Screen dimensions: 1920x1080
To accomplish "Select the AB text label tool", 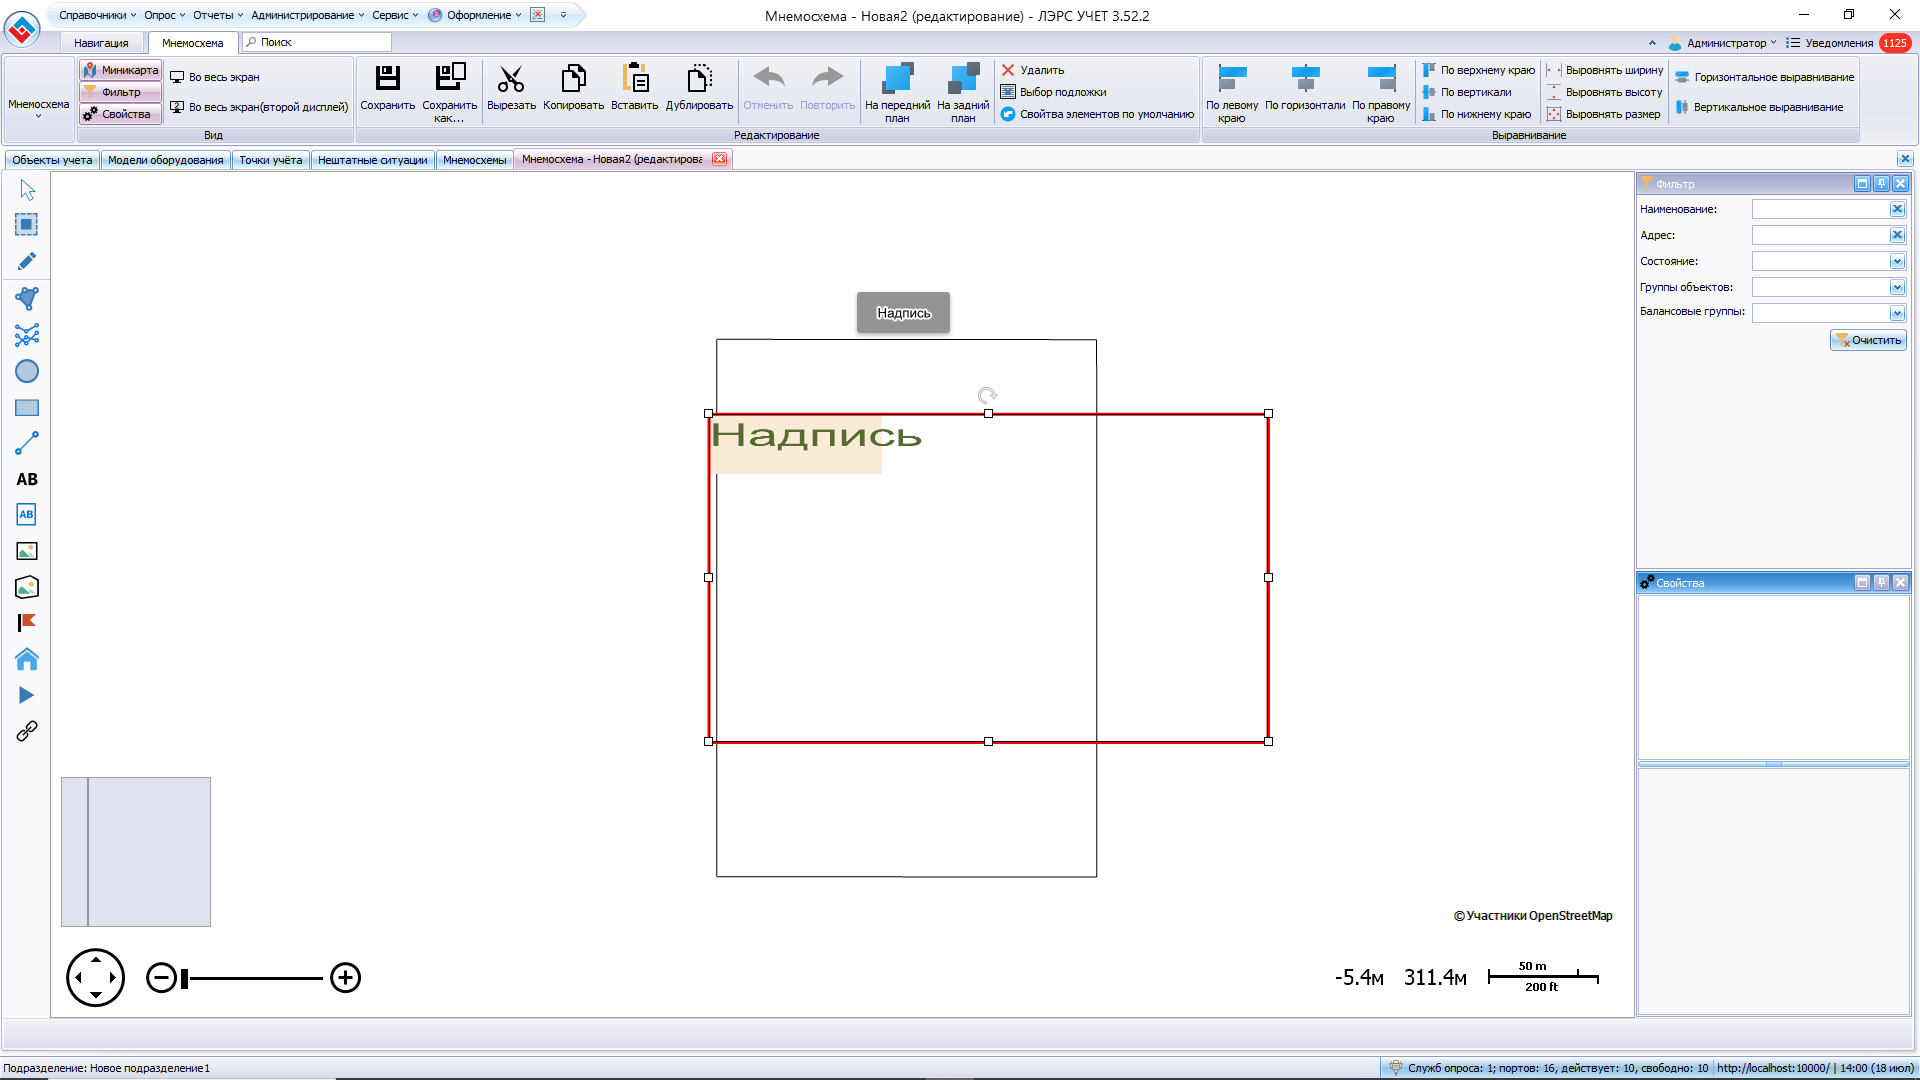I will tap(27, 479).
